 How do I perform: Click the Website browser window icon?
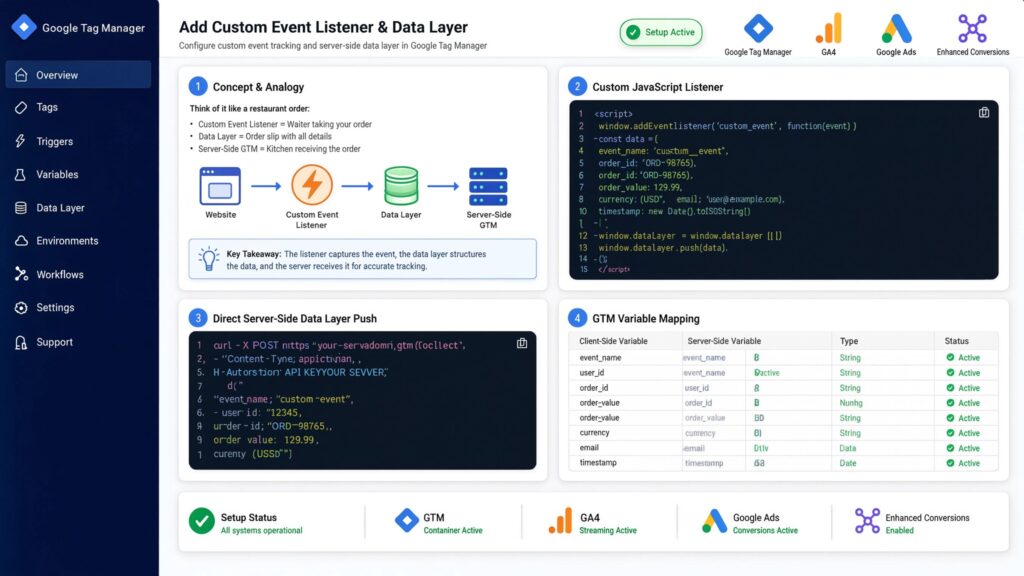point(220,186)
